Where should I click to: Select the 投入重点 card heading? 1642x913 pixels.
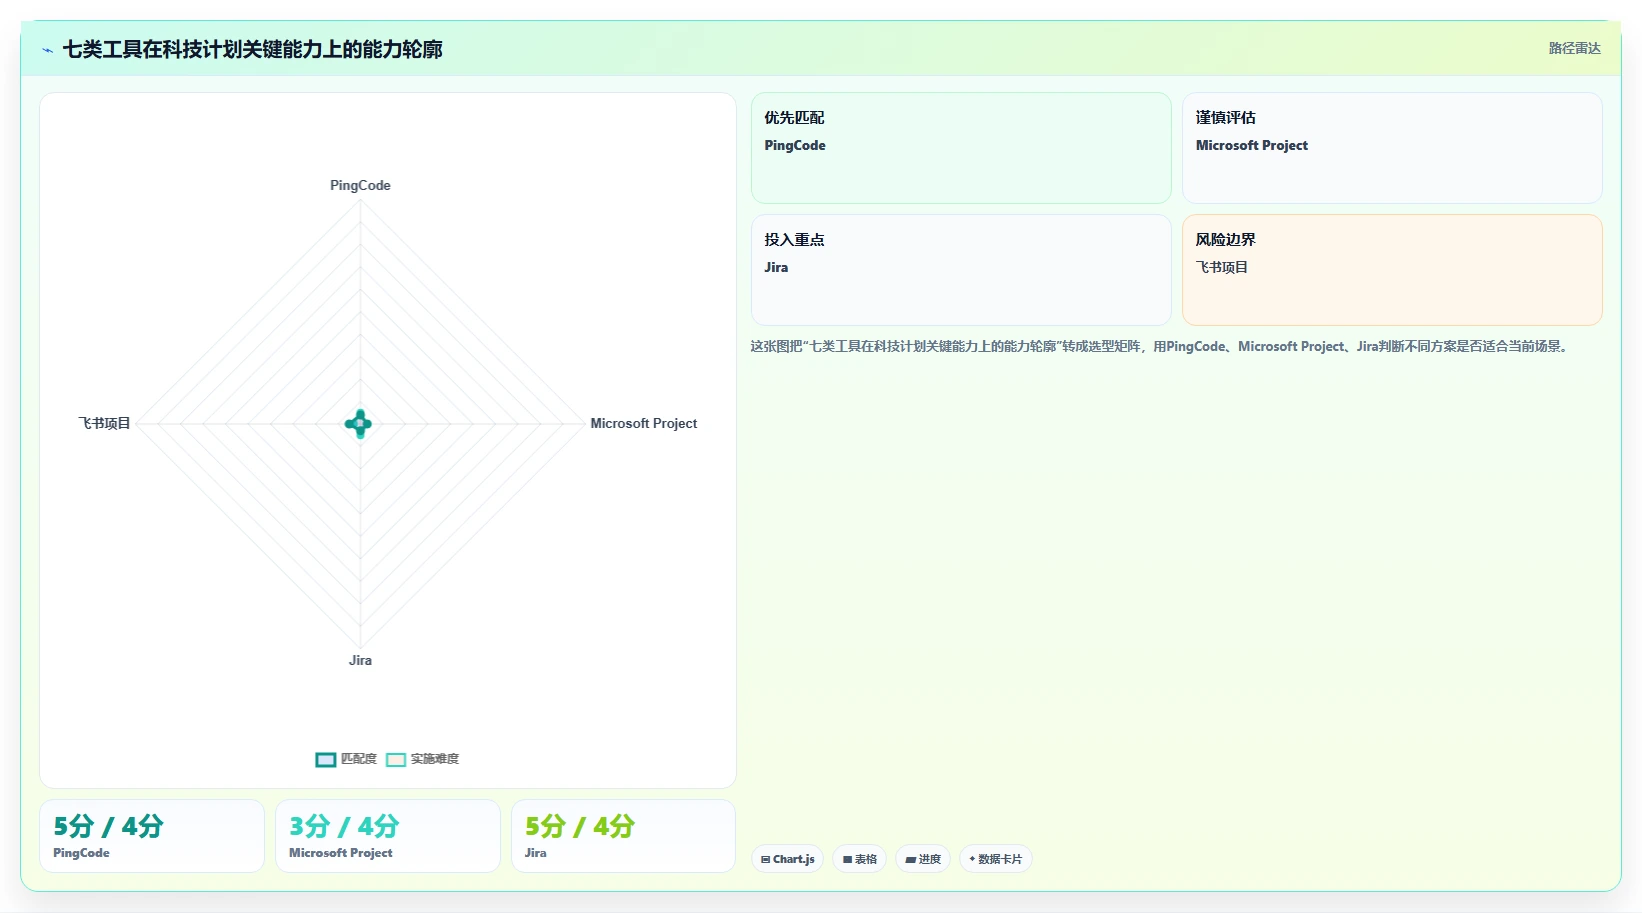tap(794, 239)
